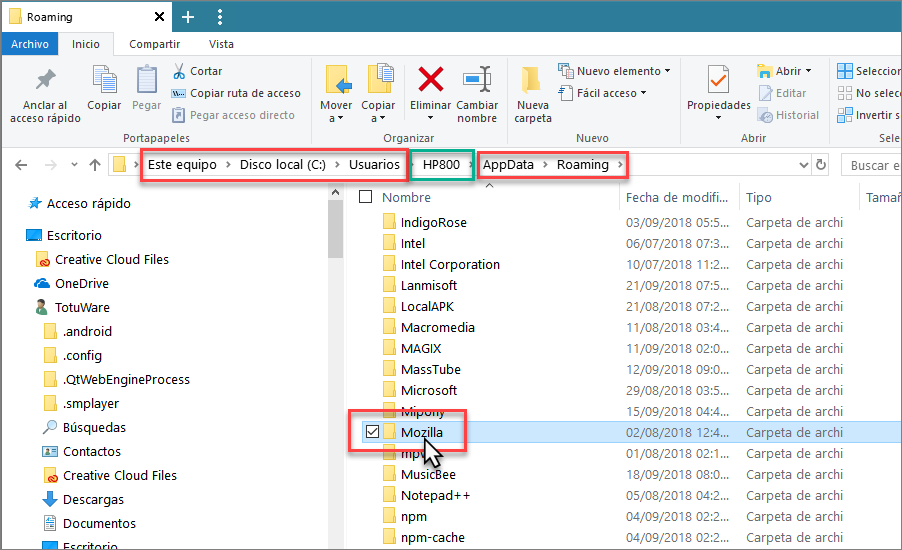Click the navigation pane scrollbar thumb
This screenshot has height=550, width=902.
[335, 230]
